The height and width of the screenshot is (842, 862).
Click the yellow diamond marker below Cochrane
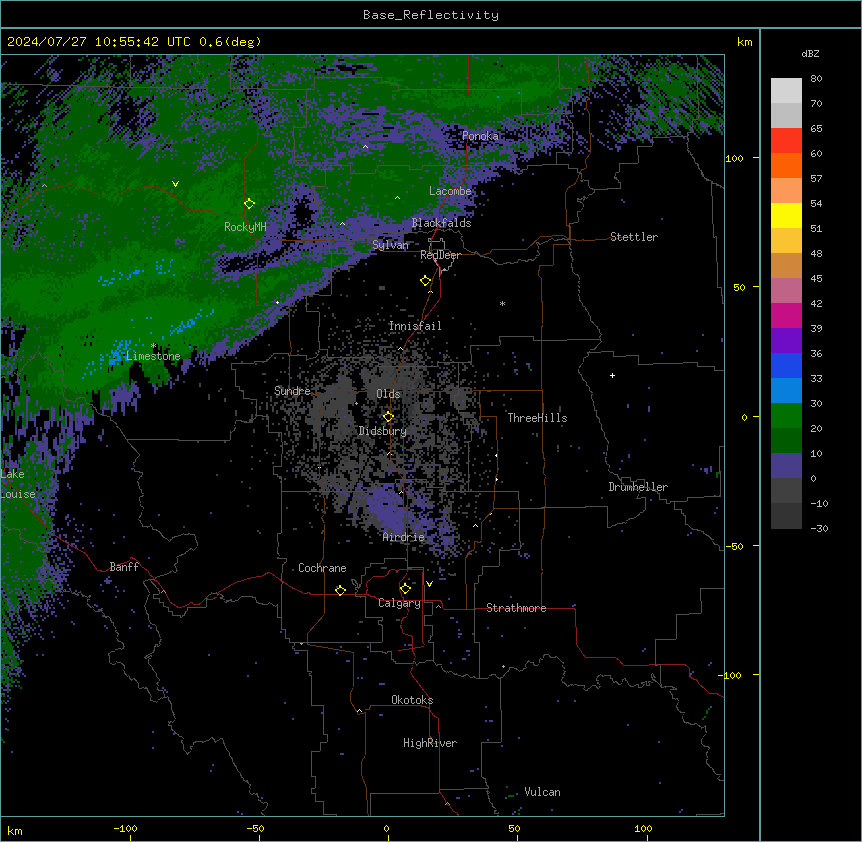pyautogui.click(x=340, y=590)
